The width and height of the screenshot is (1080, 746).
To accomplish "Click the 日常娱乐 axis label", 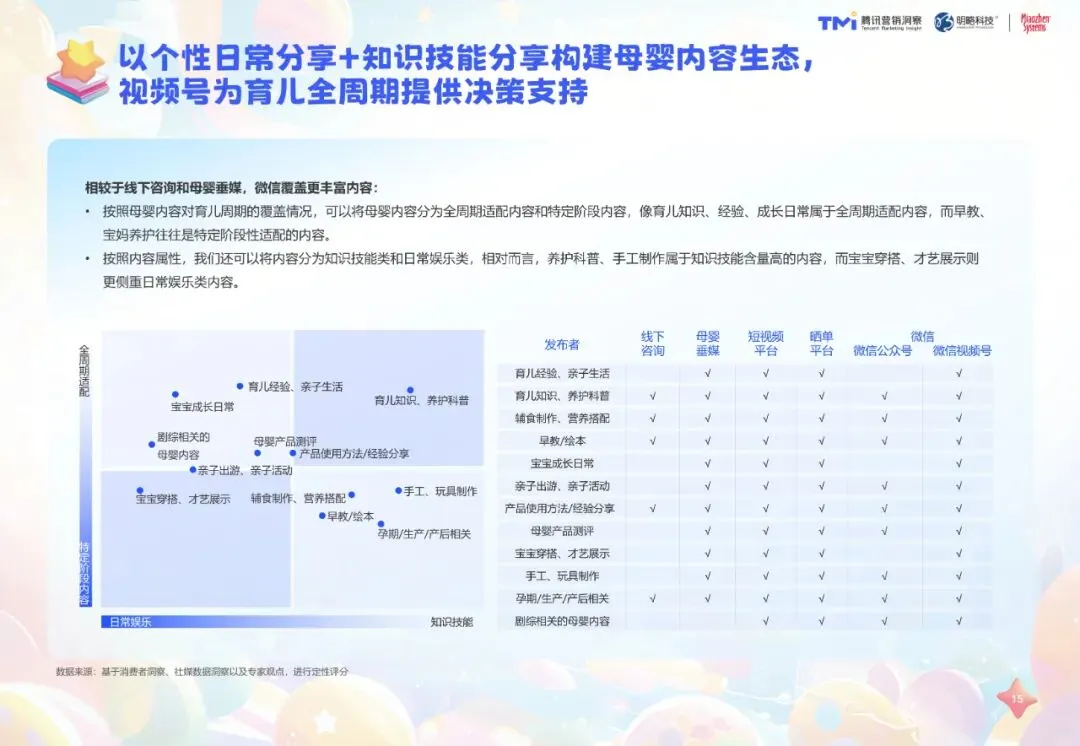I will click(x=130, y=622).
